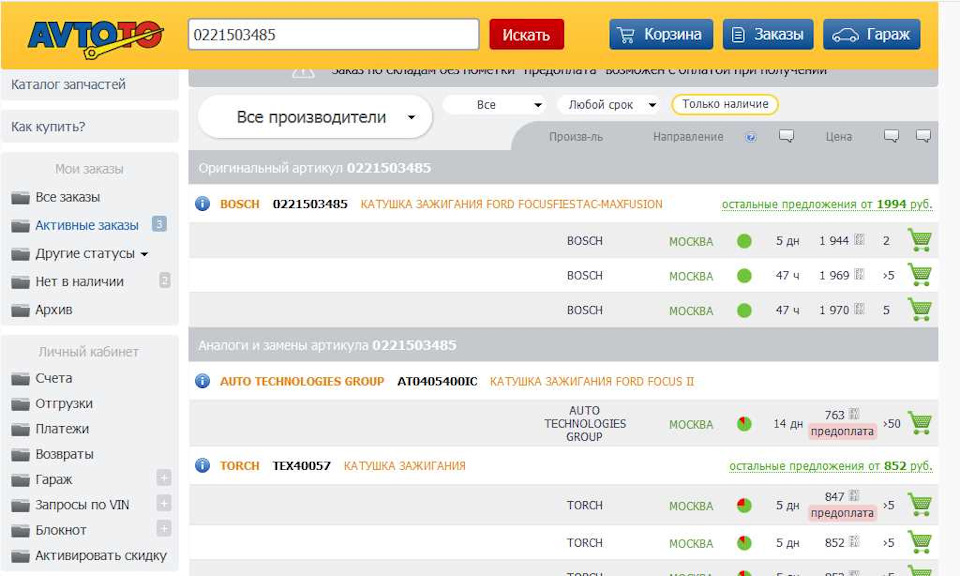Open 'Активные заказы' in the sidebar
Viewport: 960px width, 576px height.
87,225
